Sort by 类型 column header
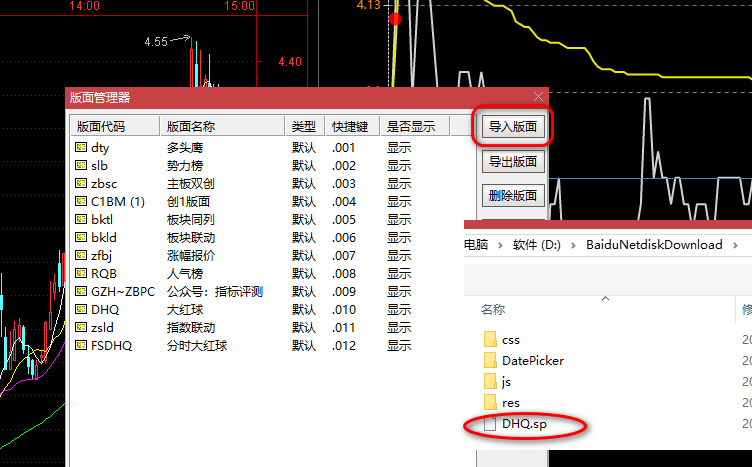 (305, 127)
